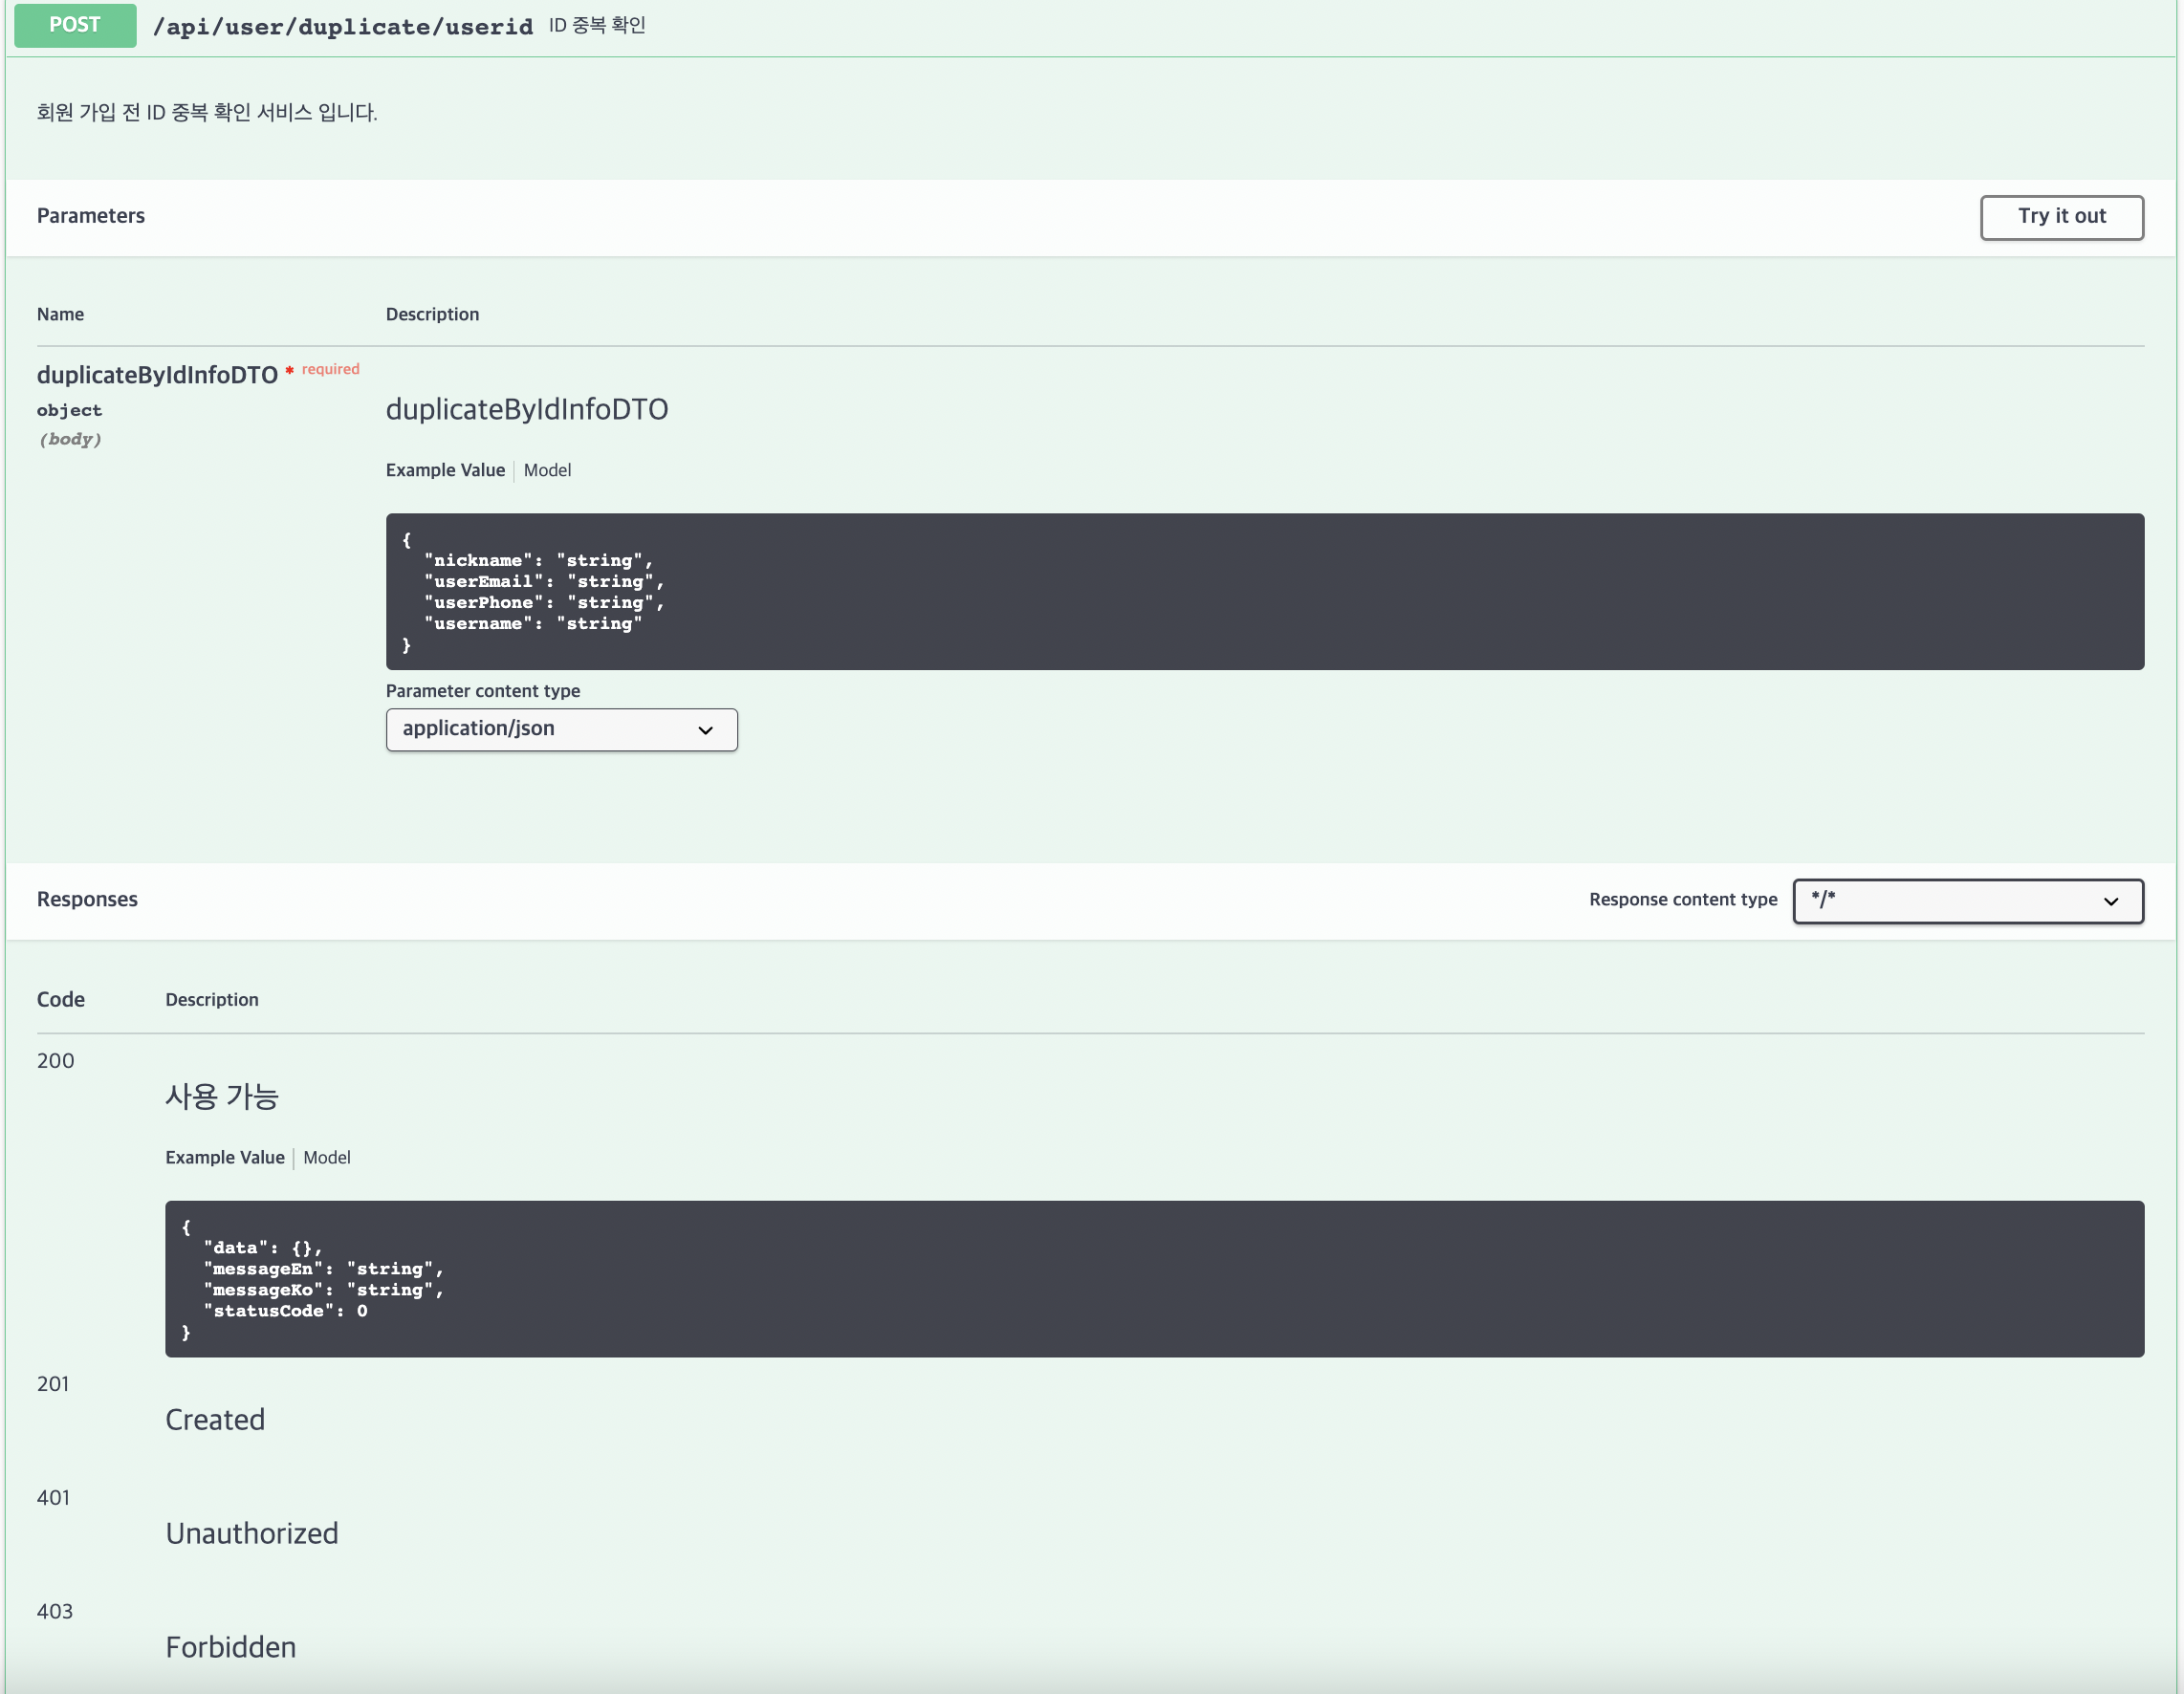The image size is (2184, 1694).
Task: Click the 200 response example JSON block
Action: (1154, 1278)
